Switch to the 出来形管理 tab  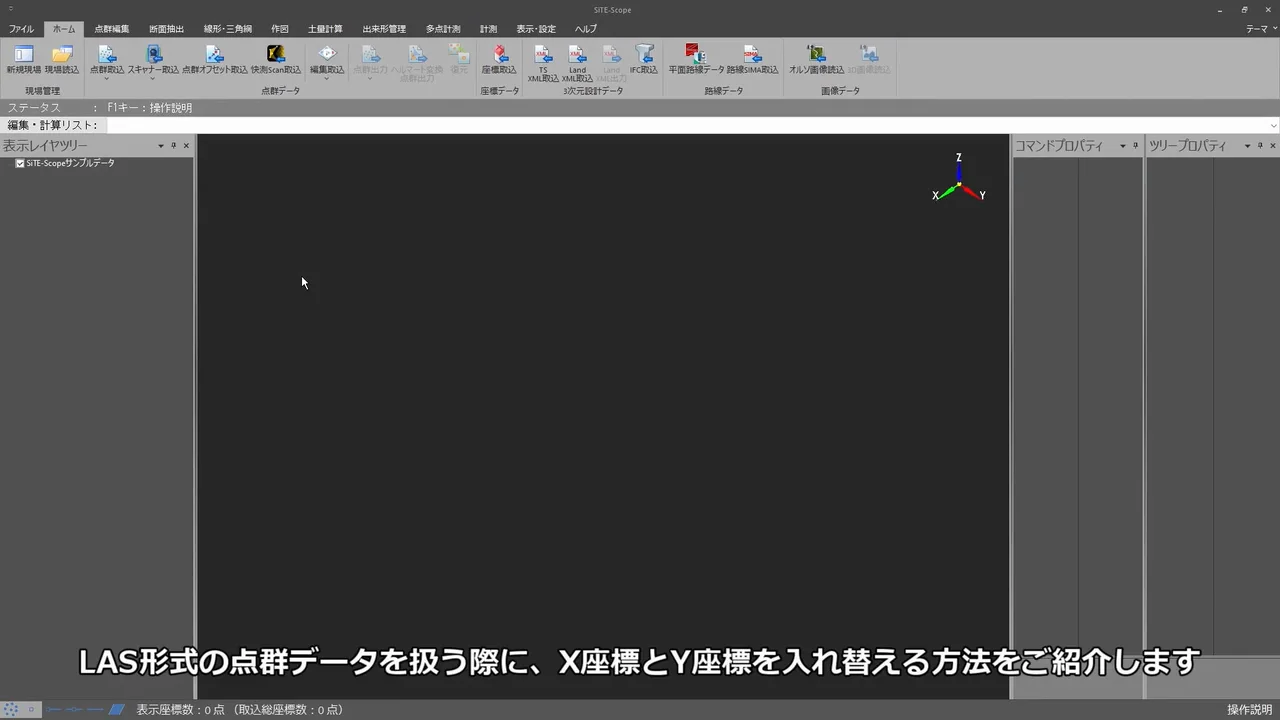pyautogui.click(x=384, y=29)
